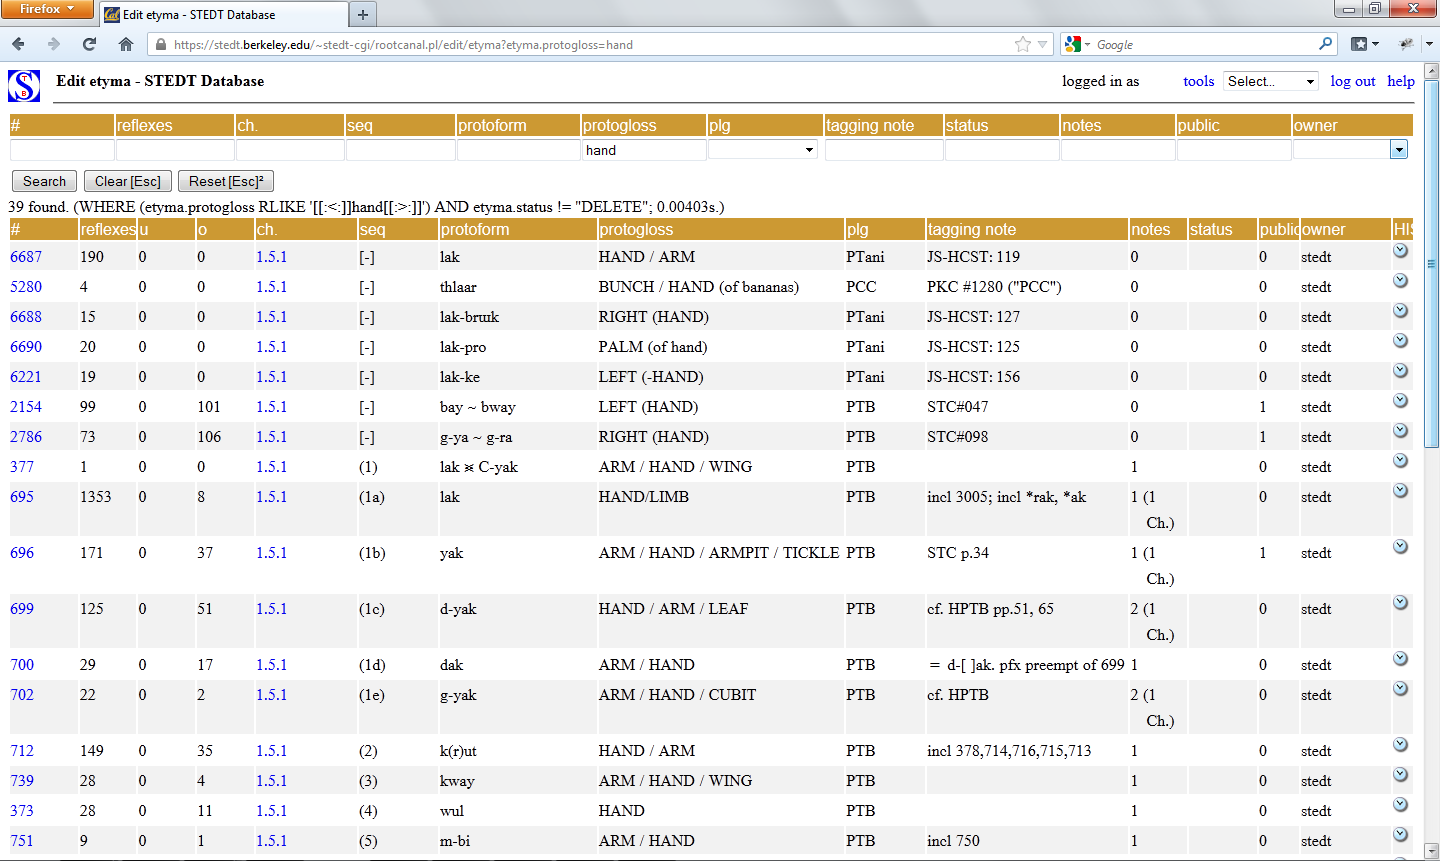Click history icon for etymon 6687 row
The image size is (1440, 861).
1400,251
